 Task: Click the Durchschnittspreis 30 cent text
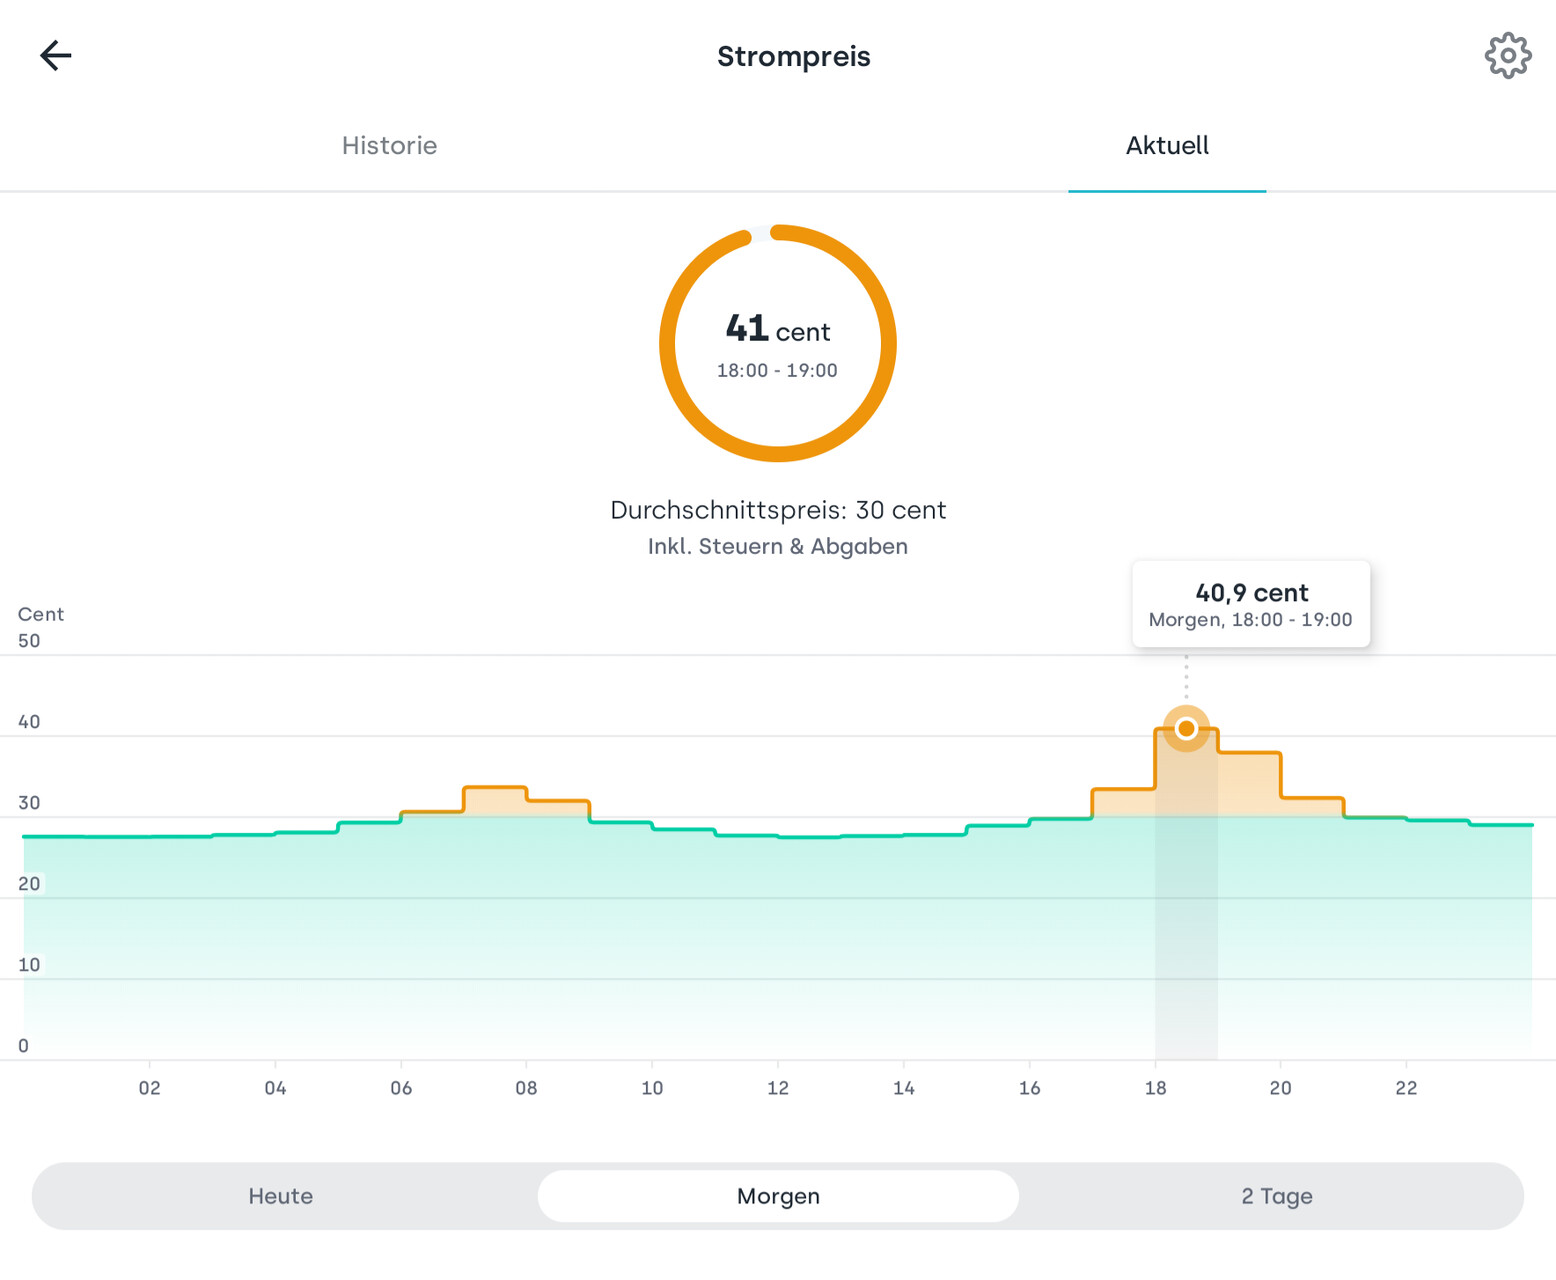778,510
